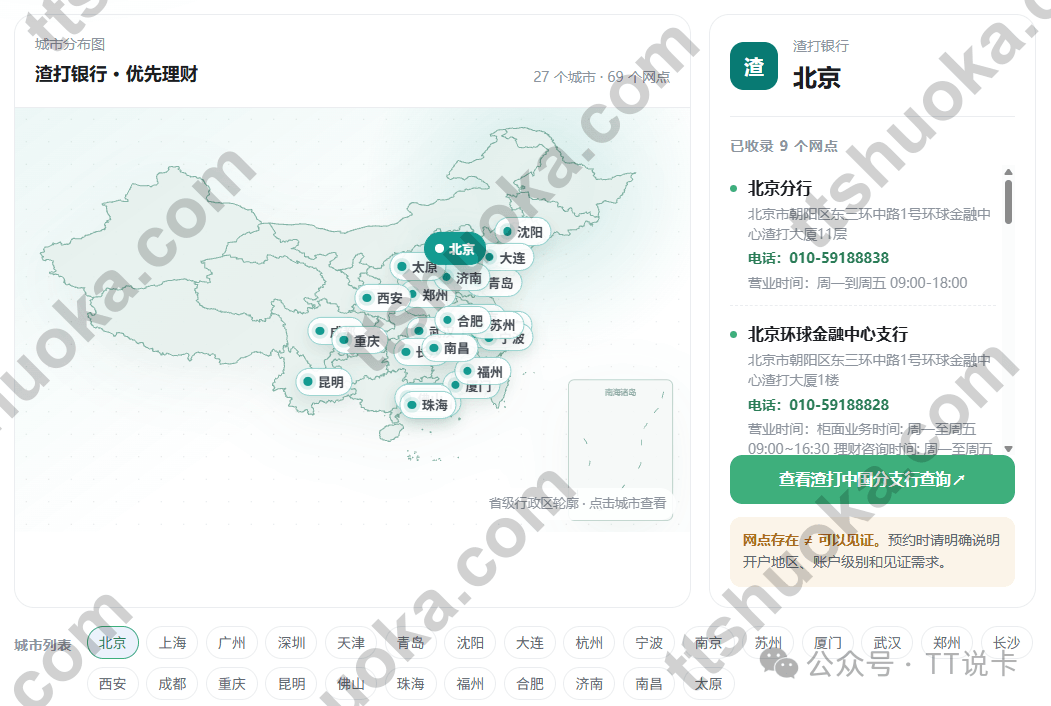
Task: View 南昌 in the city list
Action: click(649, 684)
